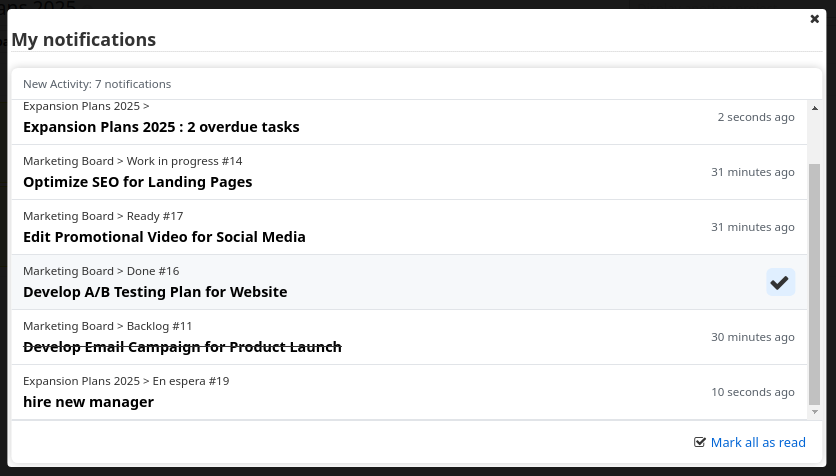Image resolution: width=836 pixels, height=476 pixels.
Task: Mark the A/B Testing Plan notification as read
Action: pyautogui.click(x=780, y=282)
